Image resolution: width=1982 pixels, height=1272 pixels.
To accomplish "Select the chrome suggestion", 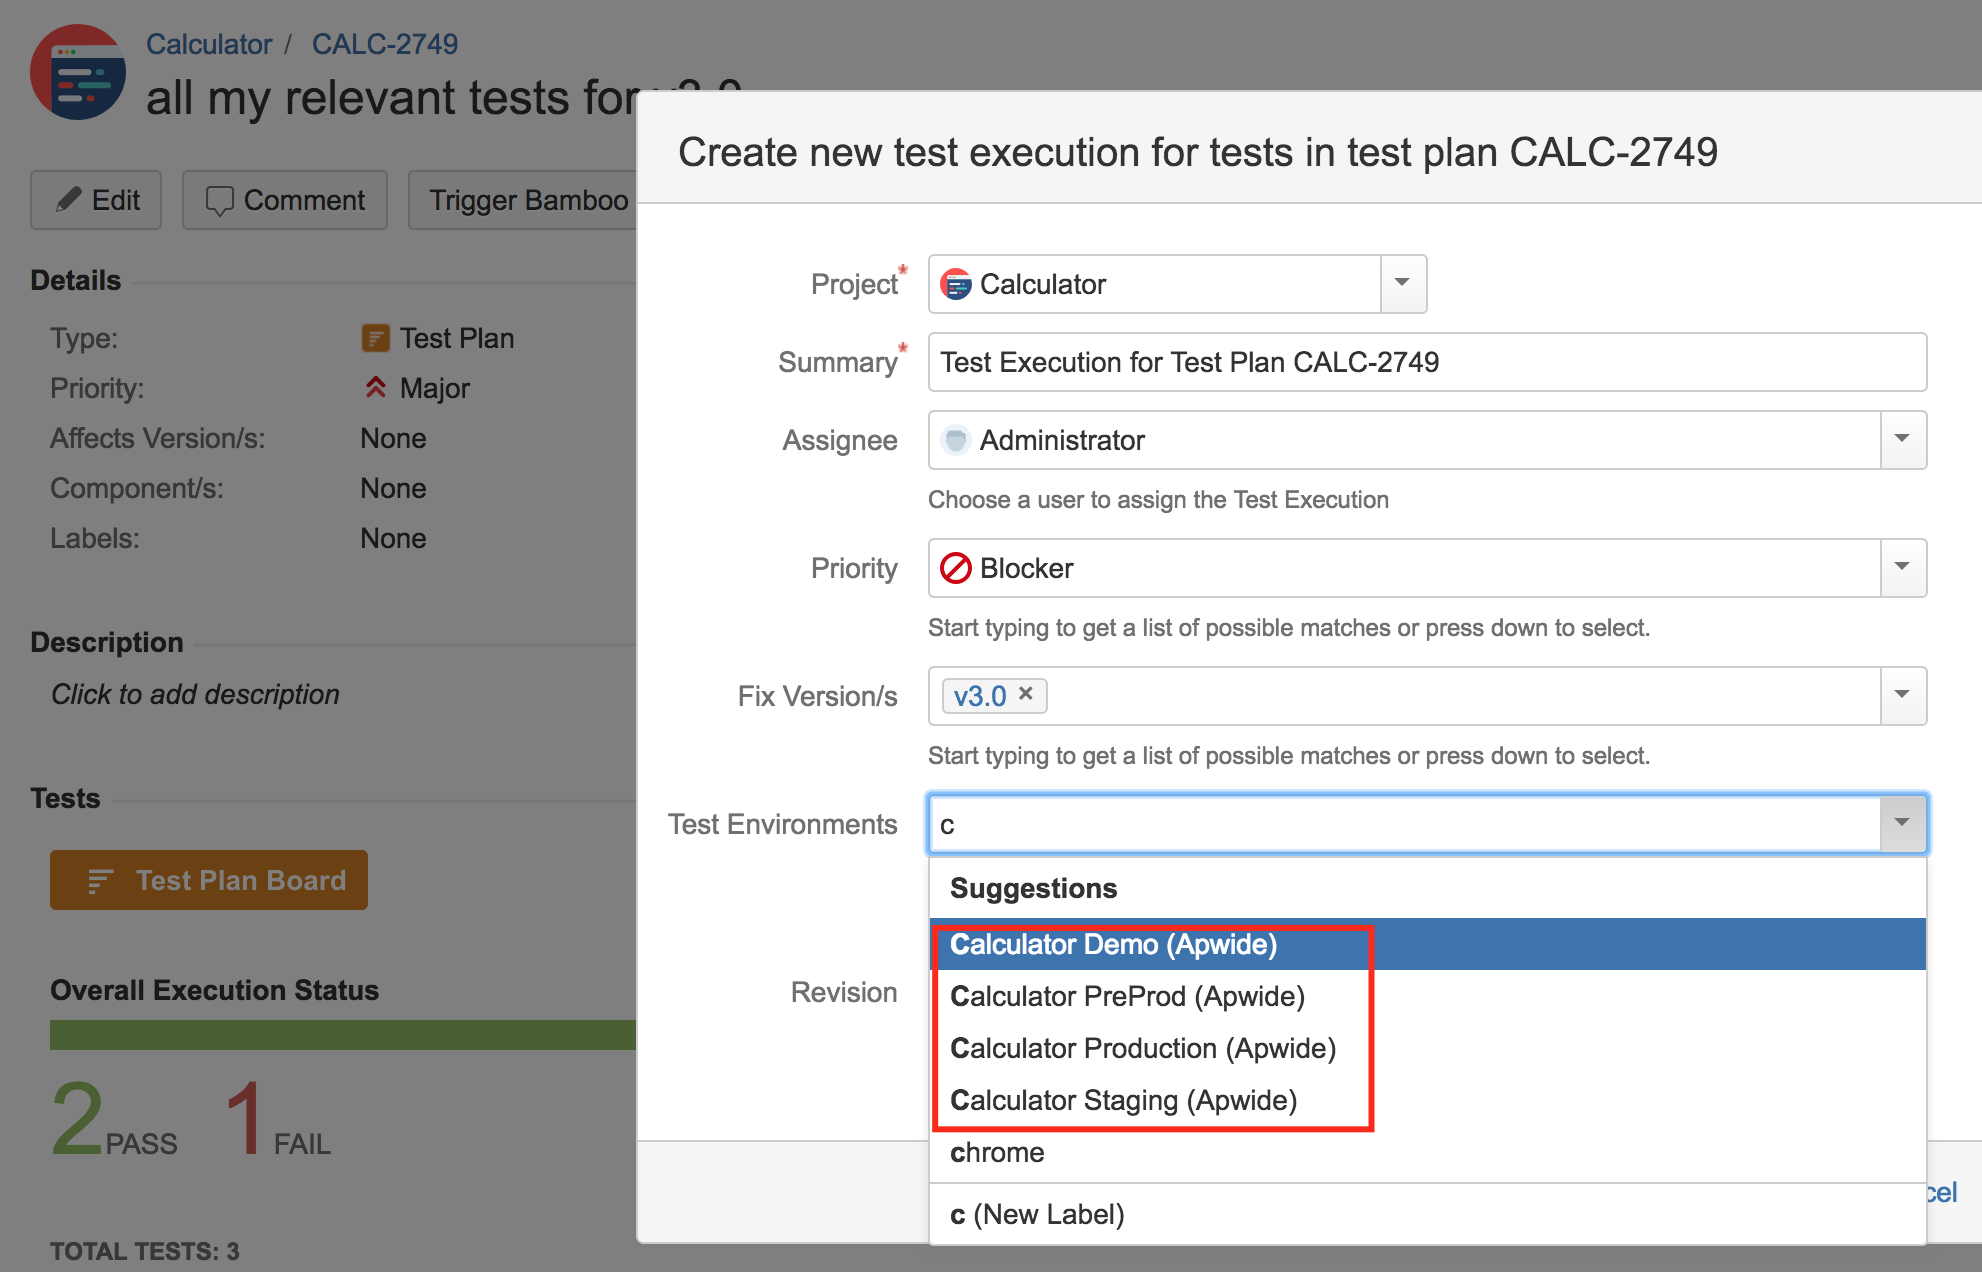I will (x=1427, y=1152).
